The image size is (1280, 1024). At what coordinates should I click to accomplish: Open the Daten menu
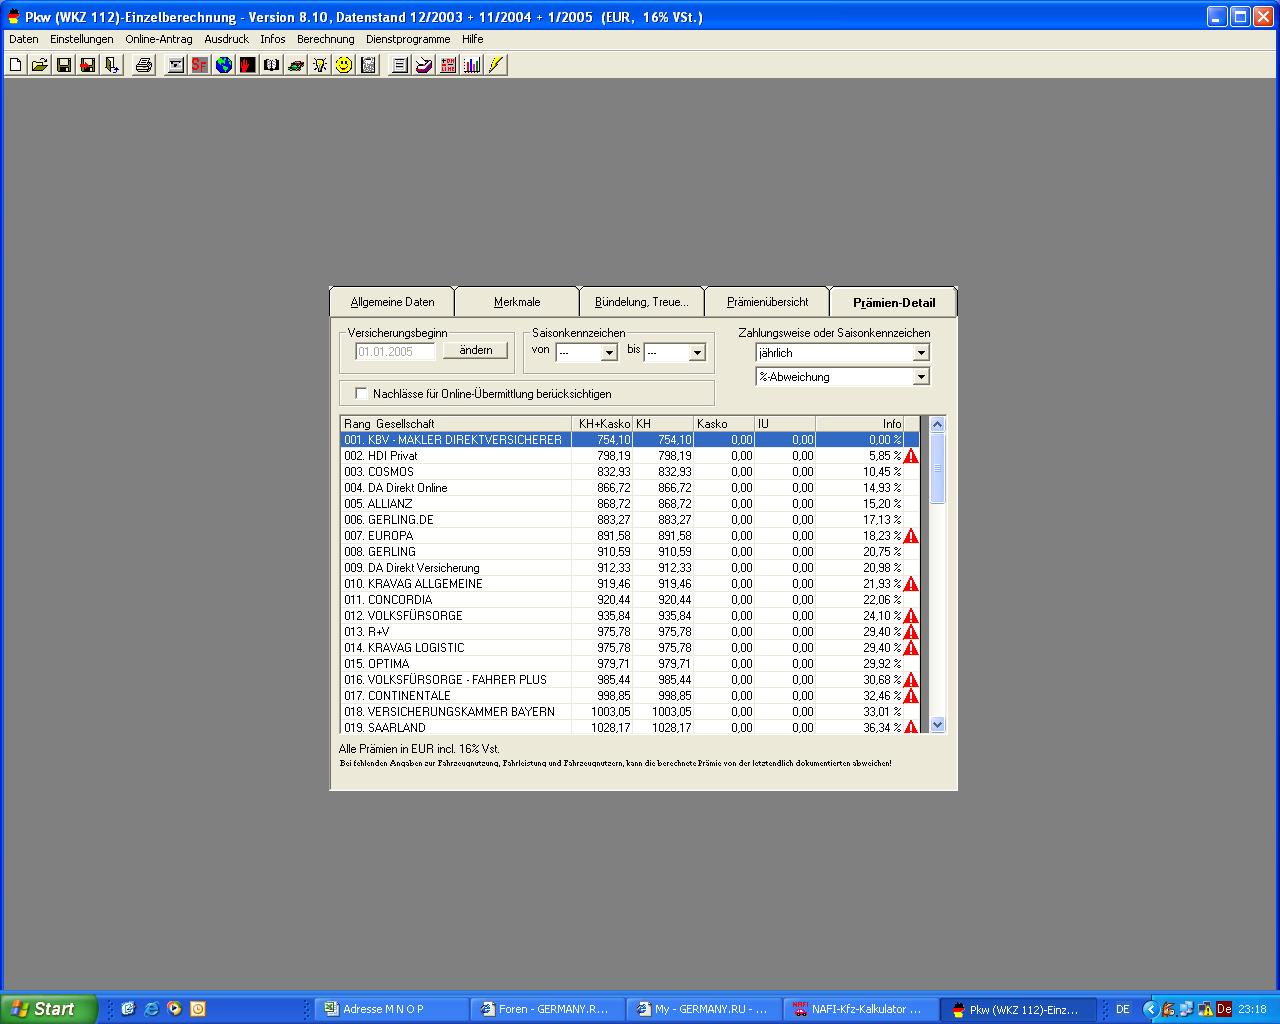tap(24, 39)
